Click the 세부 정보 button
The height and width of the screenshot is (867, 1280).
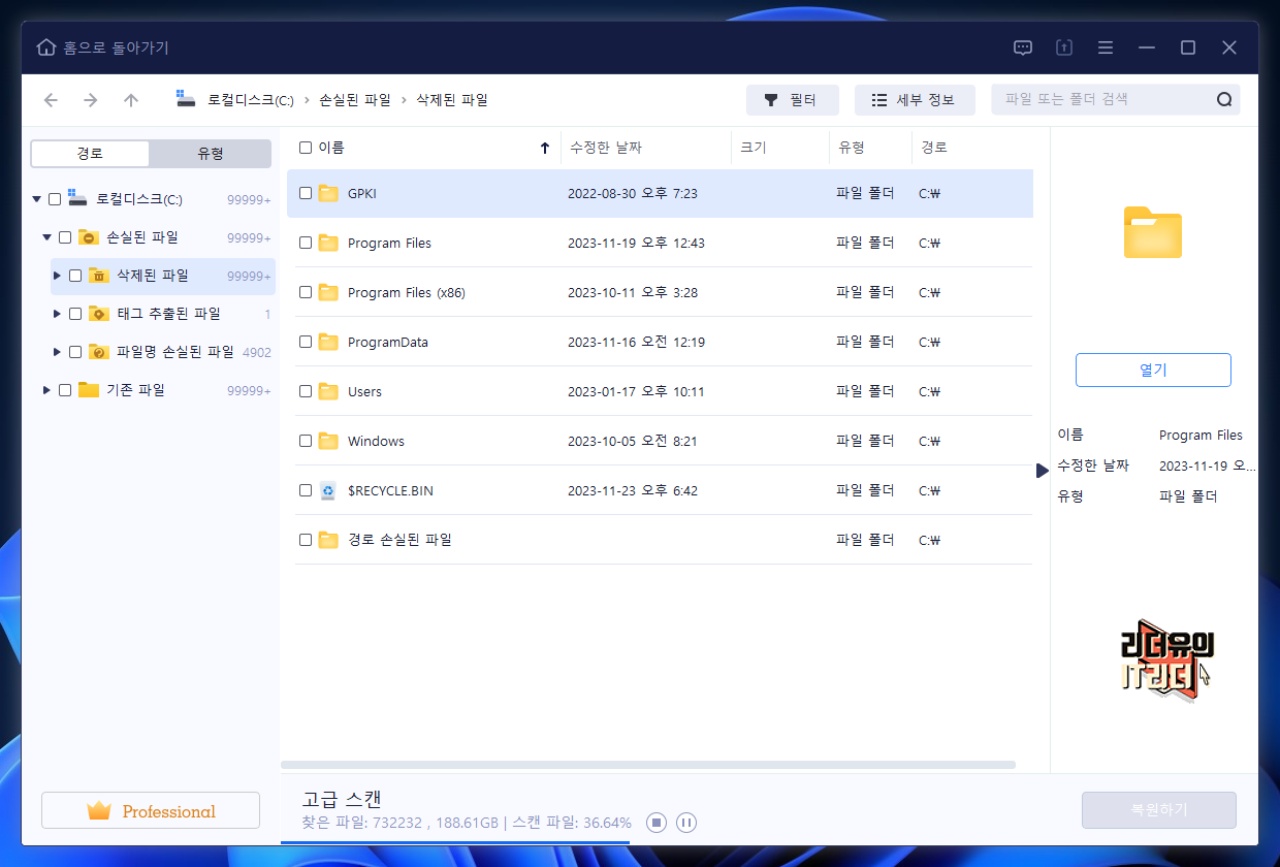(914, 100)
